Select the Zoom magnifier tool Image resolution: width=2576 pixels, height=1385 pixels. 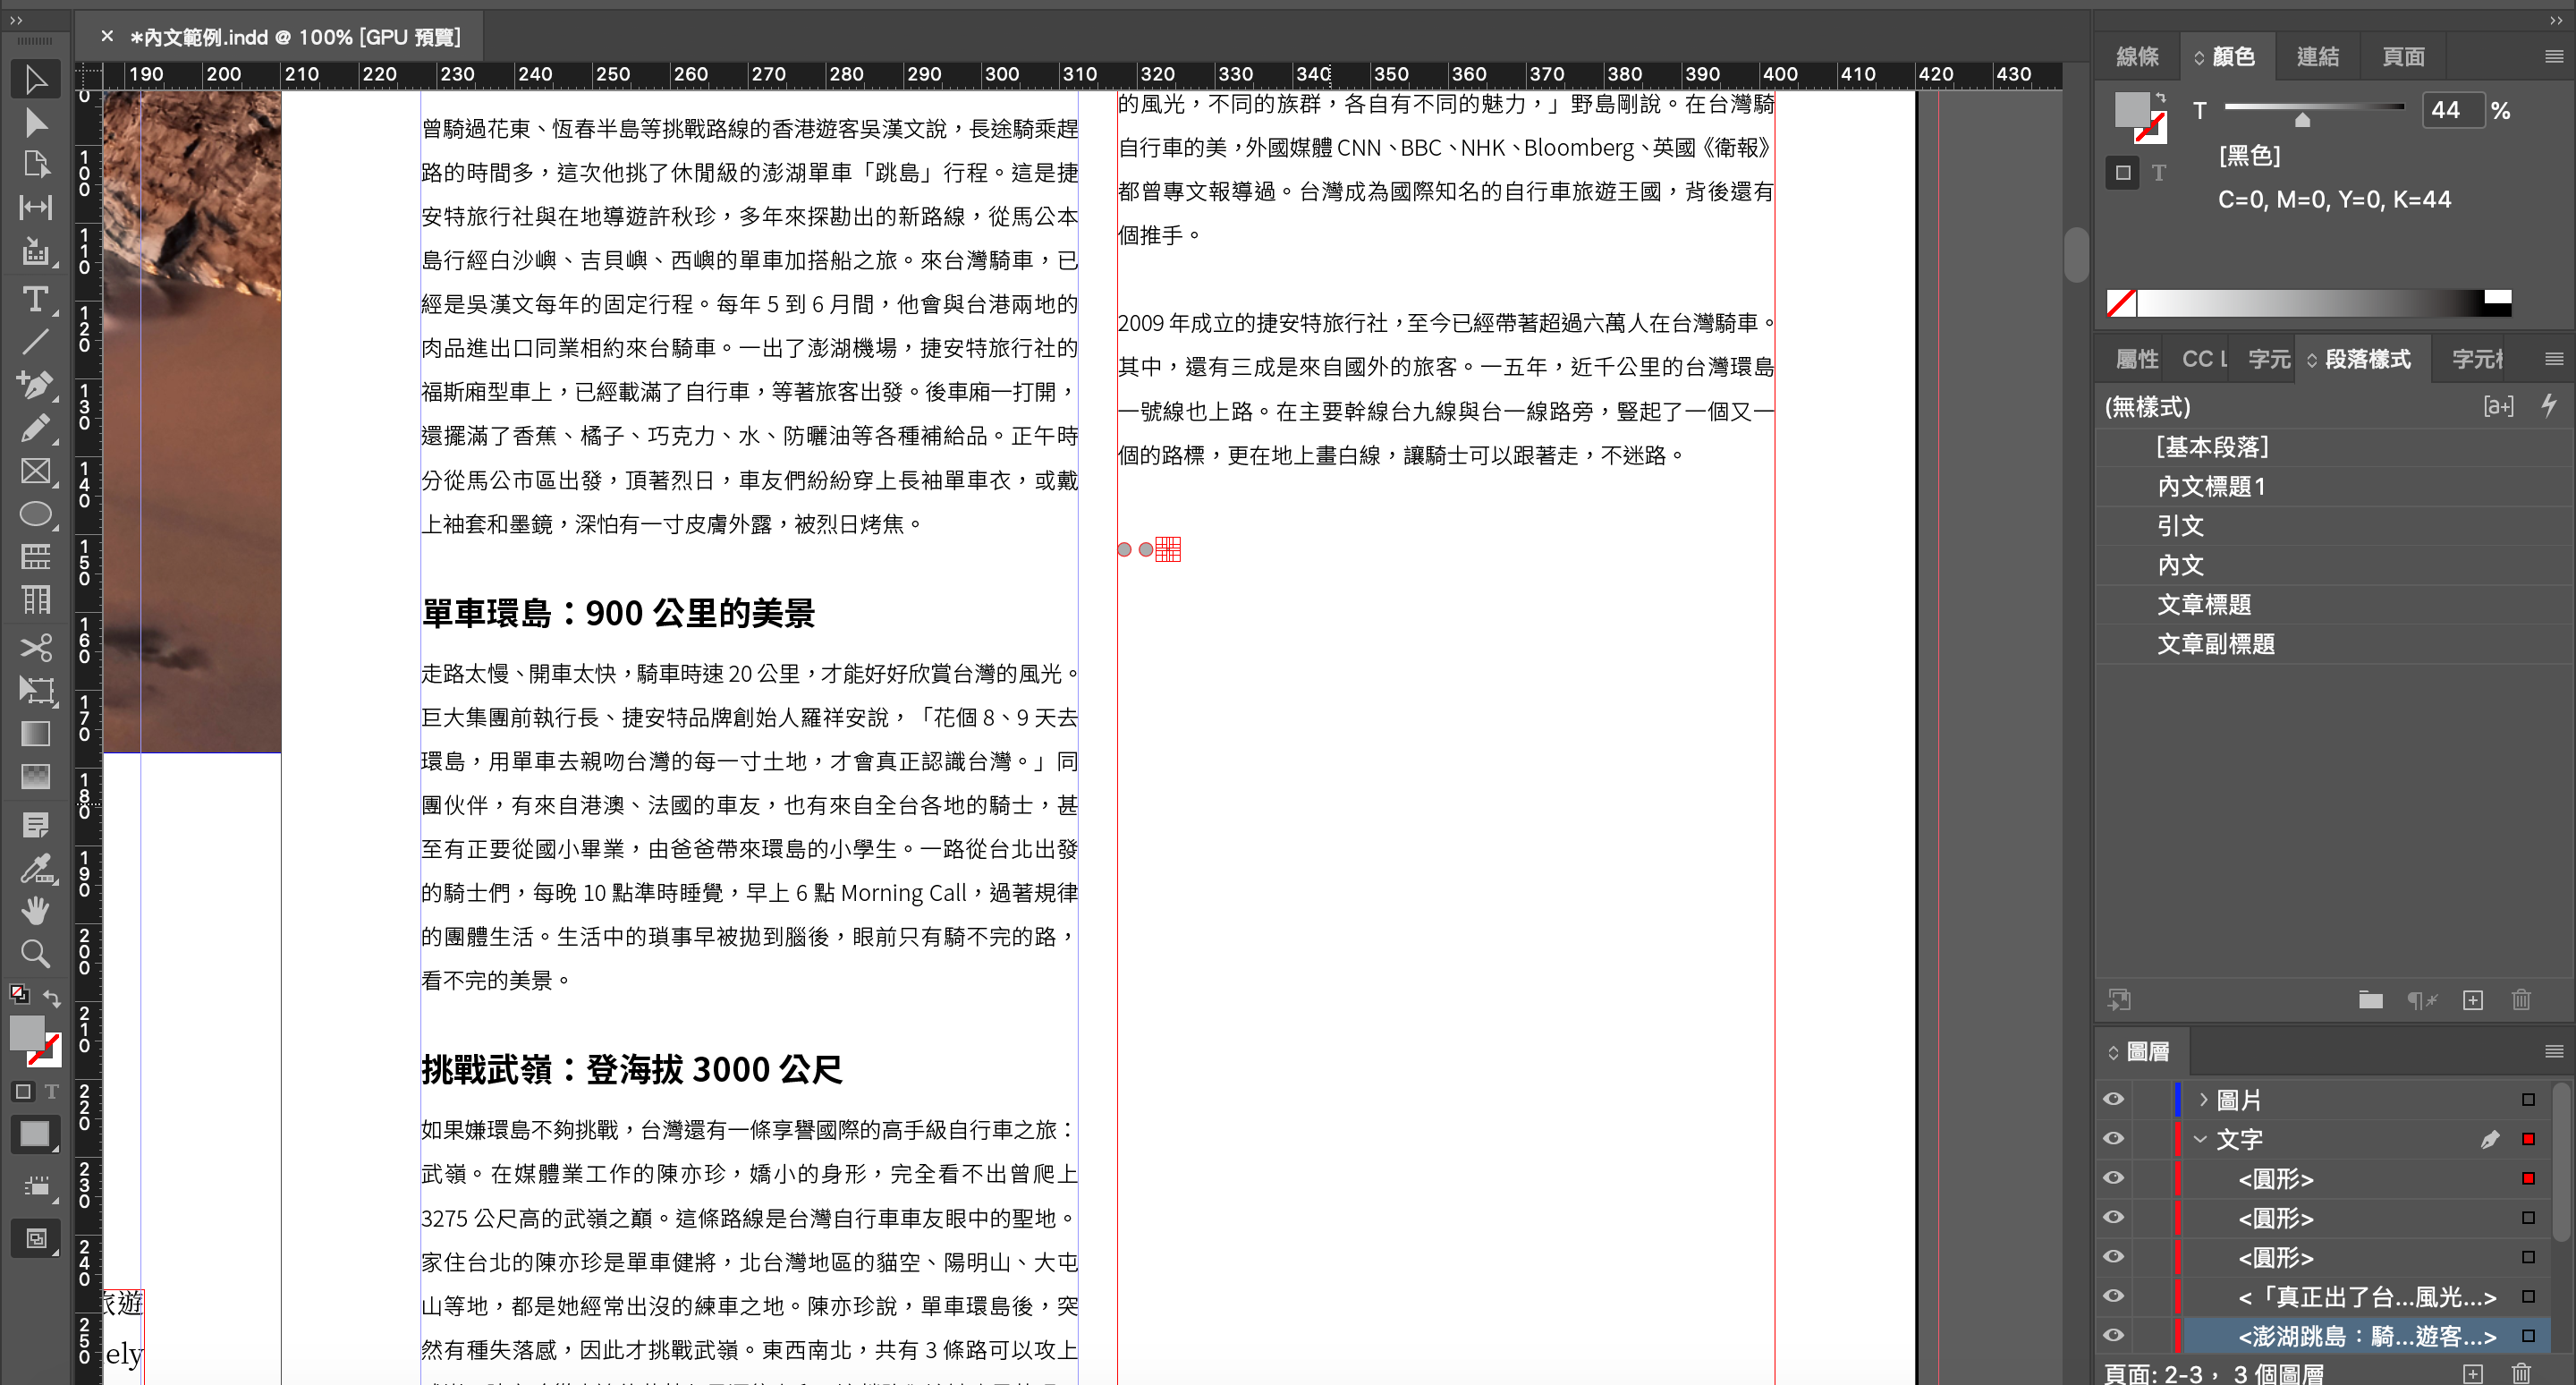coord(35,953)
